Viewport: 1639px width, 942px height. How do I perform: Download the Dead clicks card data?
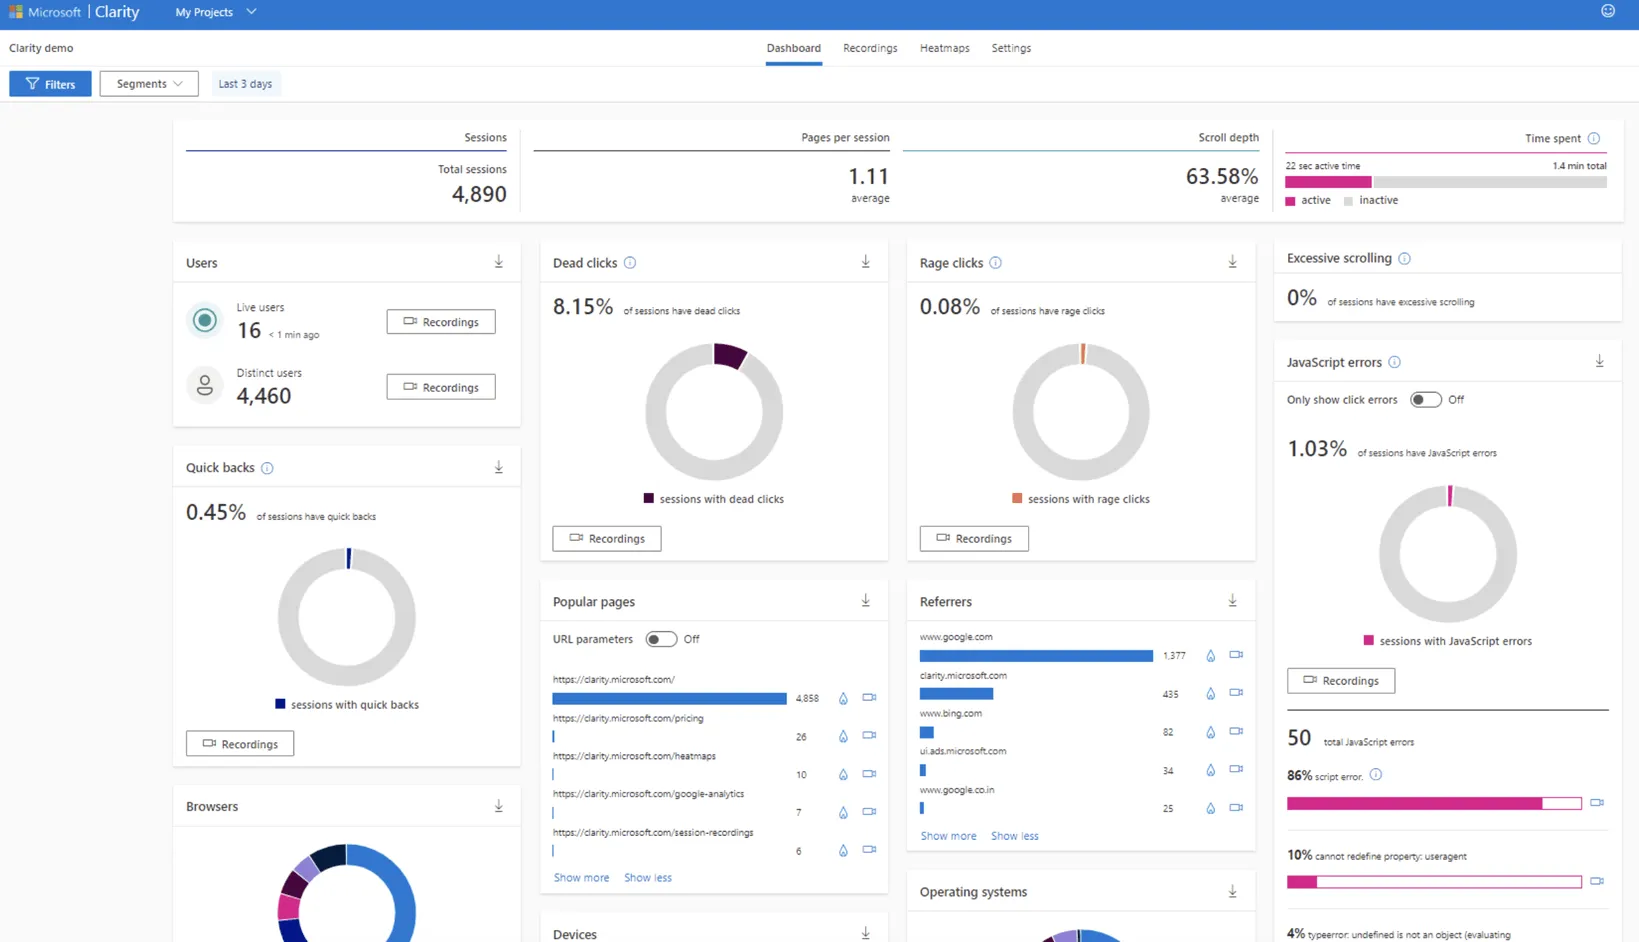[x=866, y=262]
